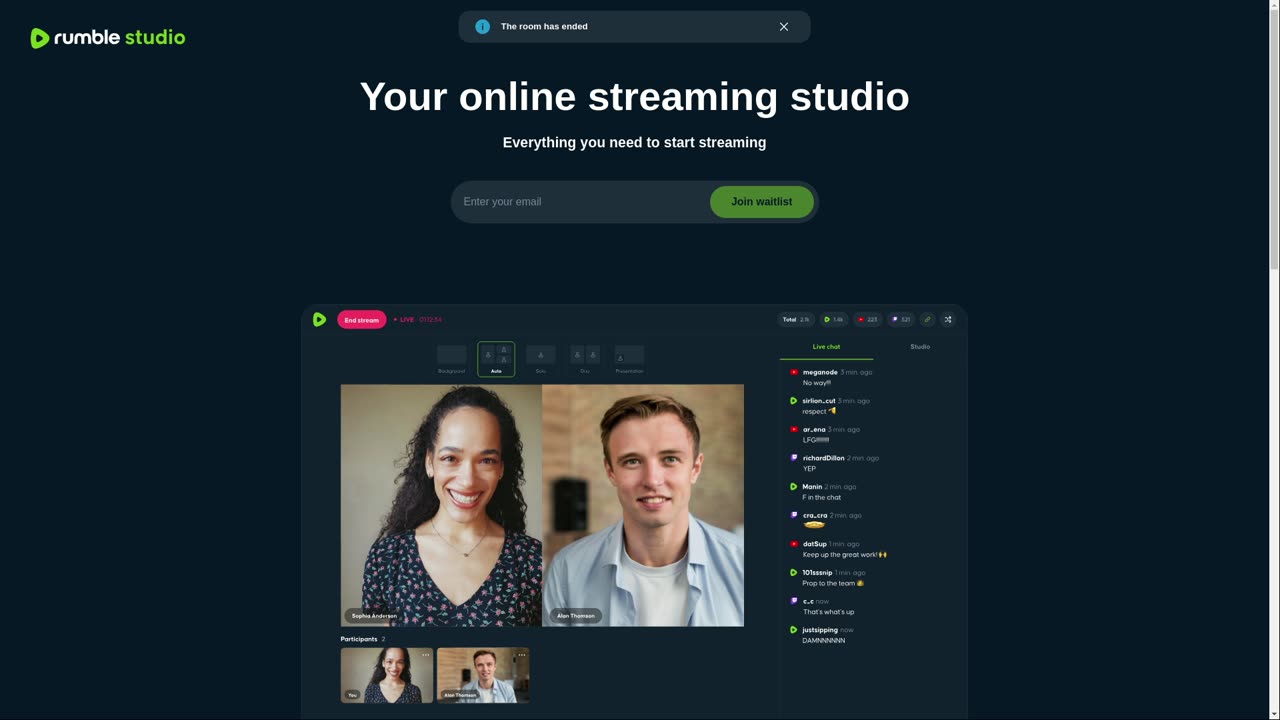Click the Rumble viewer count 1.4k
The width and height of the screenshot is (1280, 720).
coord(834,320)
